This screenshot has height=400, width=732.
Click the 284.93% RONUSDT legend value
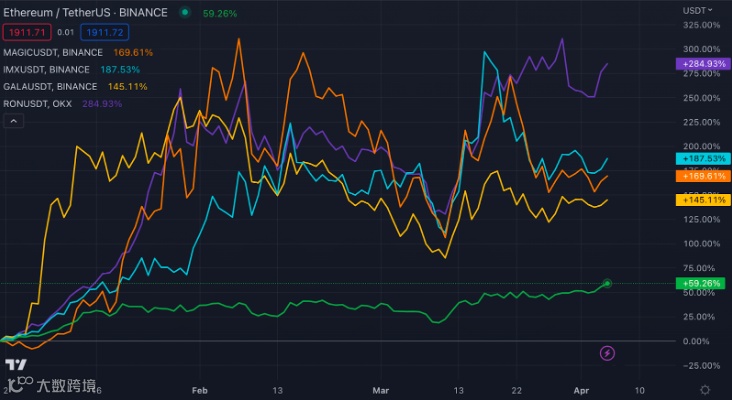point(102,104)
